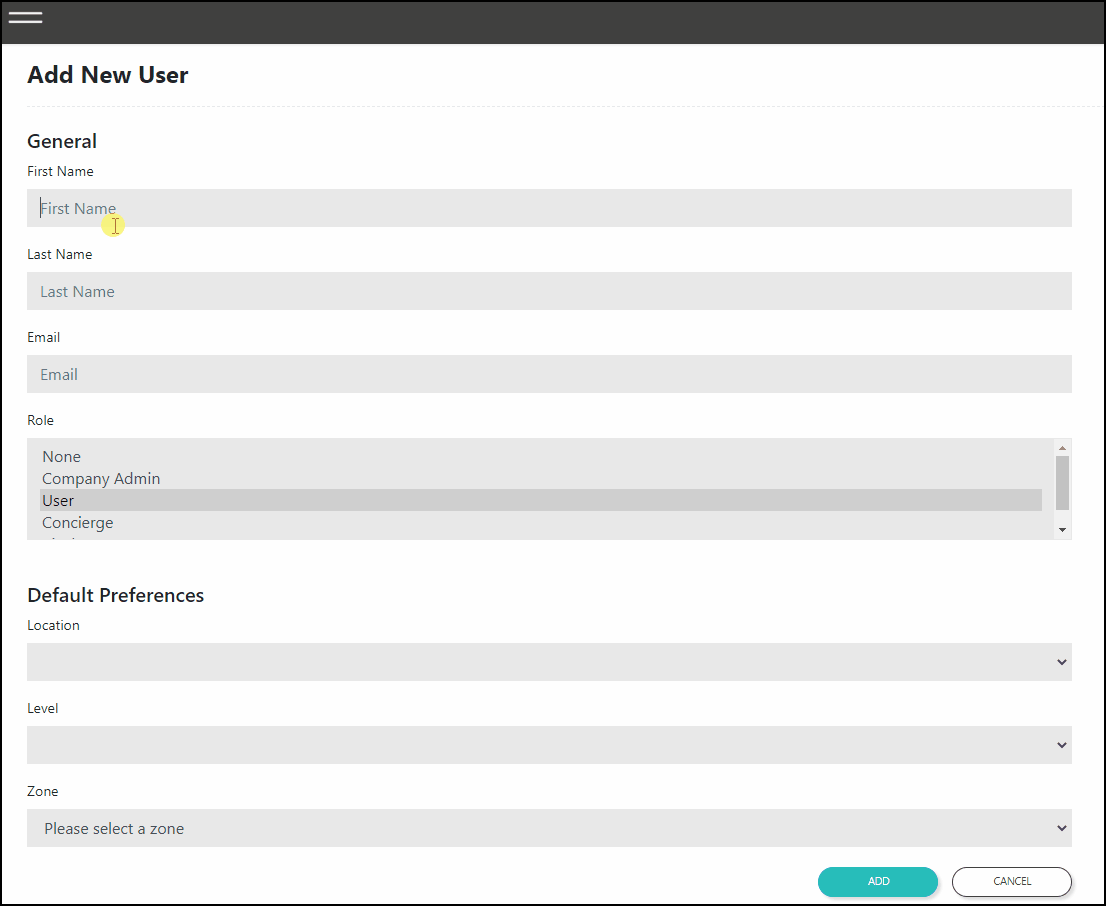Pick the Concierge role option
This screenshot has height=906, width=1106.
coord(540,522)
